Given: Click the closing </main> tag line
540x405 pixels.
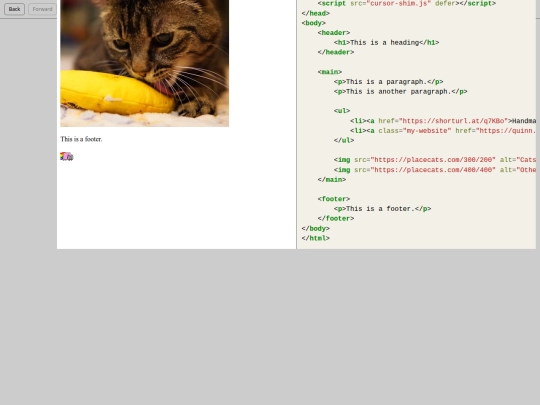Looking at the screenshot, I should pos(332,180).
